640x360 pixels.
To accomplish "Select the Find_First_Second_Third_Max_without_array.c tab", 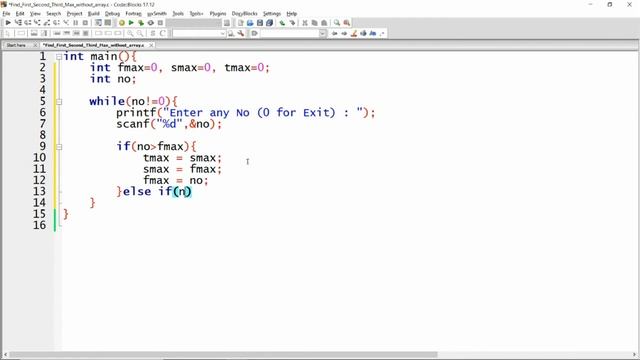I will pos(93,45).
